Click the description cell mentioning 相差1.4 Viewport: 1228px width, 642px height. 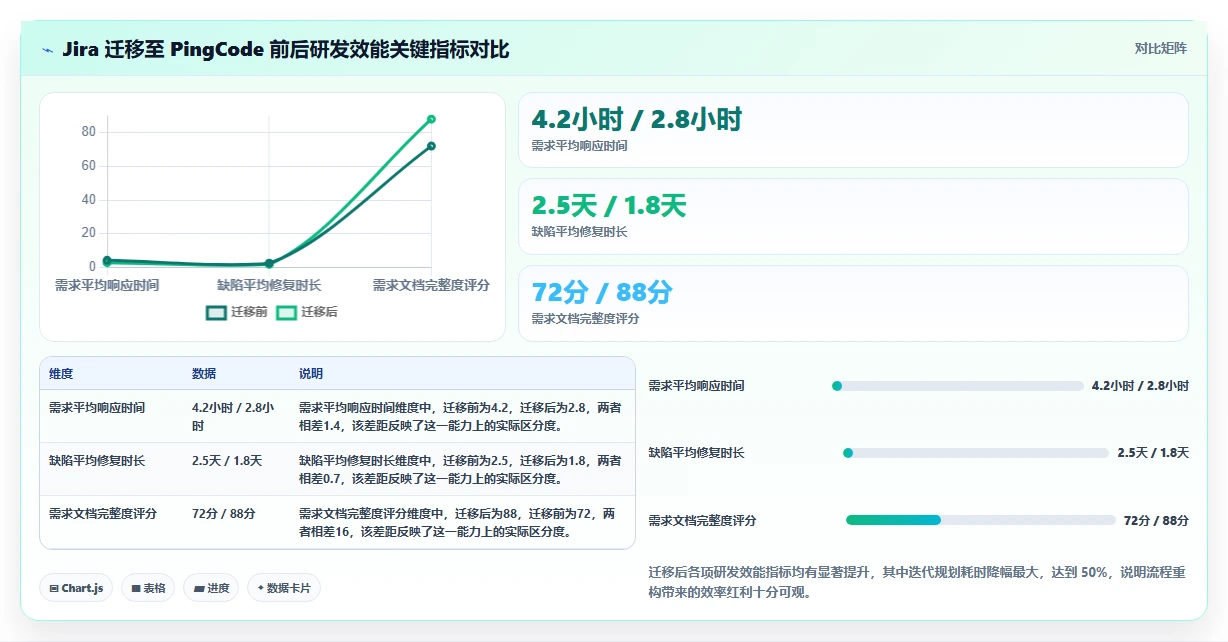coord(460,417)
